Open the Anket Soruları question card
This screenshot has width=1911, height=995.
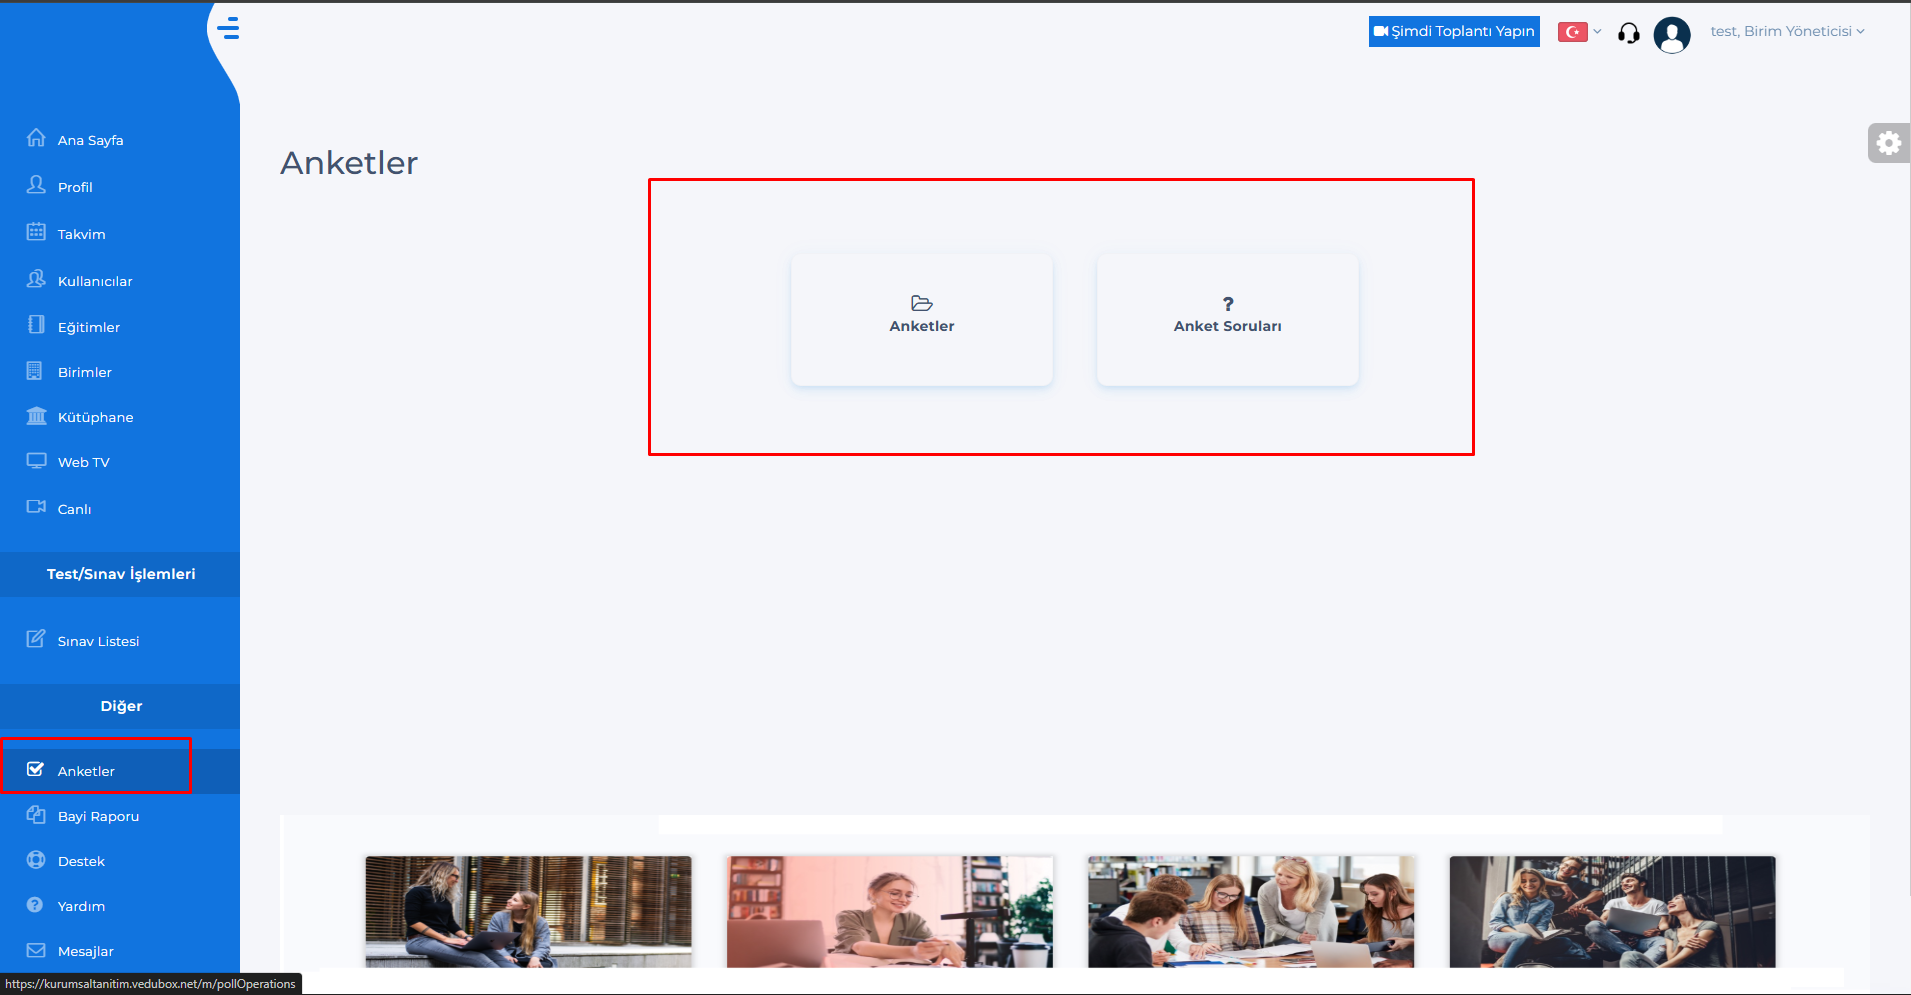[1227, 319]
